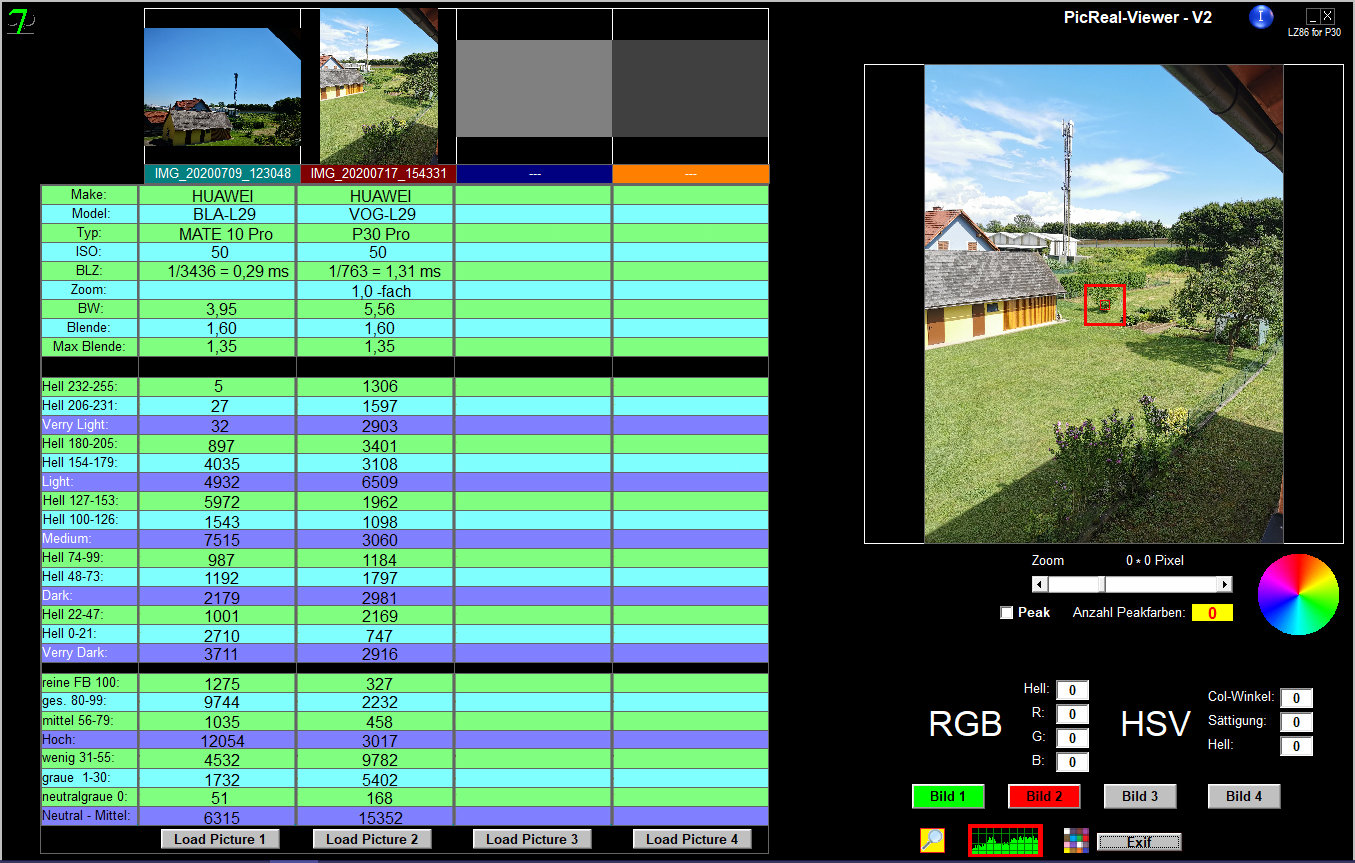Click the large RGB heading
The height and width of the screenshot is (863, 1355).
click(x=965, y=725)
